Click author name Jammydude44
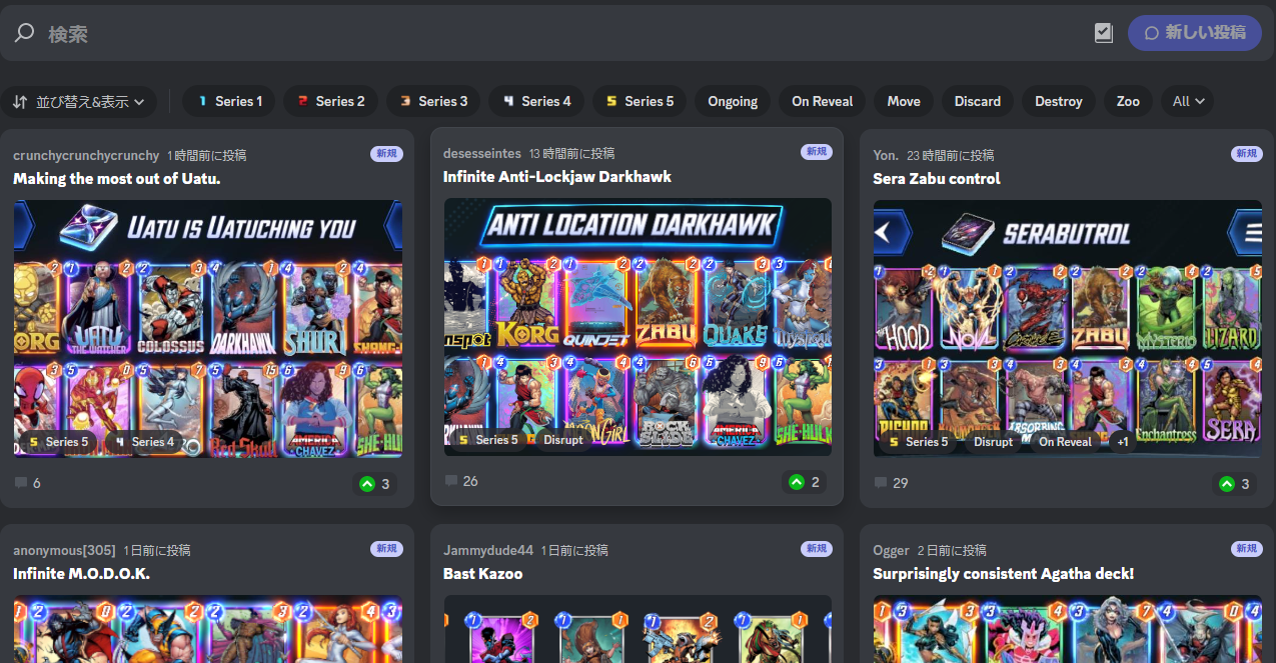Screen dimensions: 1276x663 (488, 550)
